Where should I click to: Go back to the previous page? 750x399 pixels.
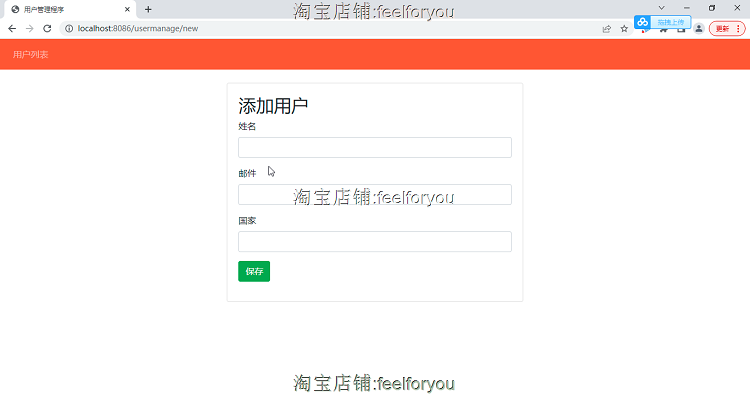coord(12,29)
